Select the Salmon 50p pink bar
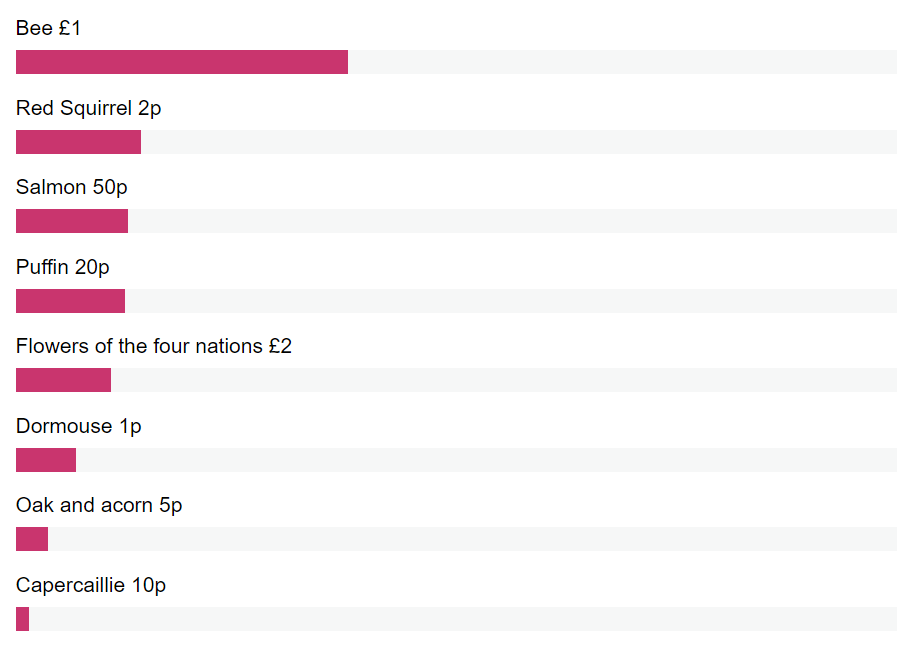The width and height of the screenshot is (920, 653). point(72,221)
